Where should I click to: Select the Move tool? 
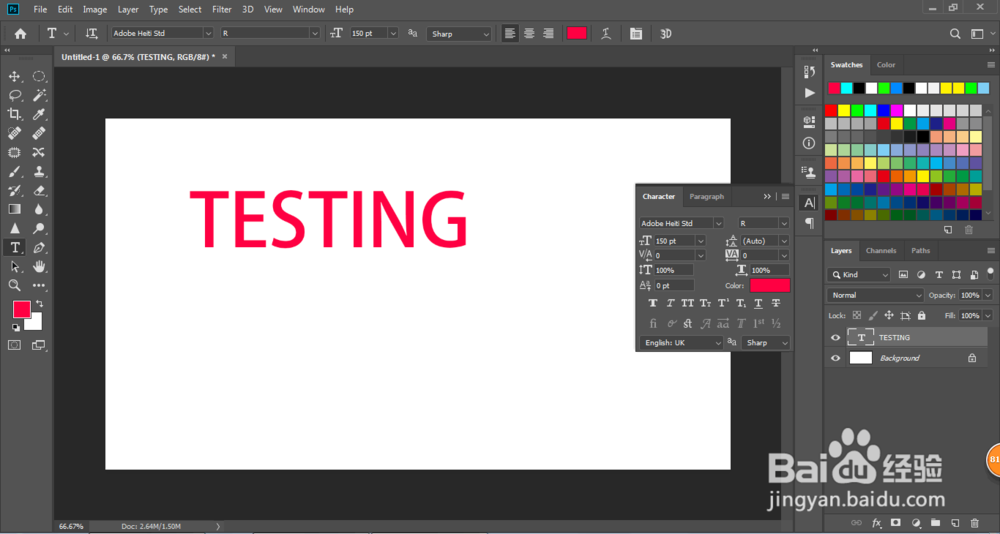tap(14, 77)
